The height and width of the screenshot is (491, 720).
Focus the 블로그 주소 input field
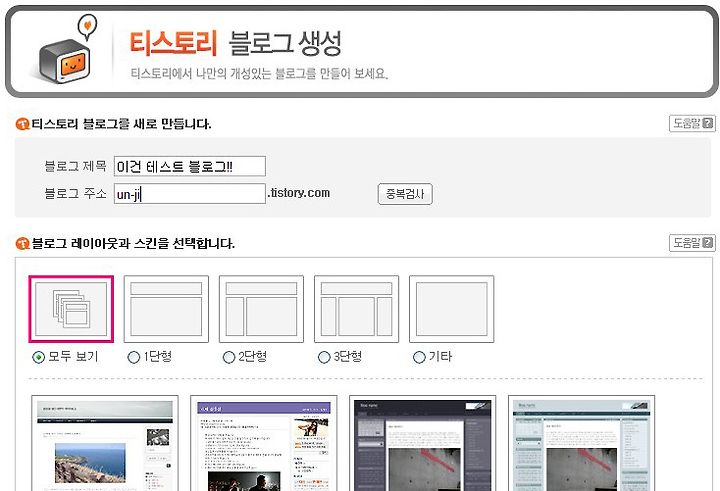190,194
